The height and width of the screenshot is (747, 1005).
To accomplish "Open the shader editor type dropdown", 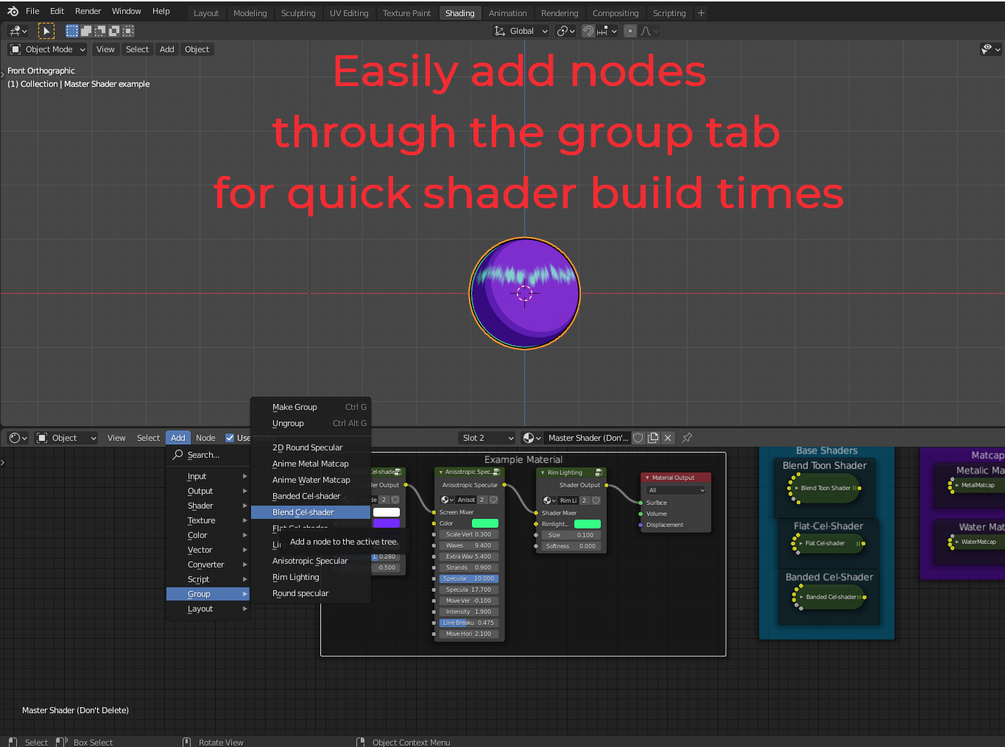I will point(18,438).
